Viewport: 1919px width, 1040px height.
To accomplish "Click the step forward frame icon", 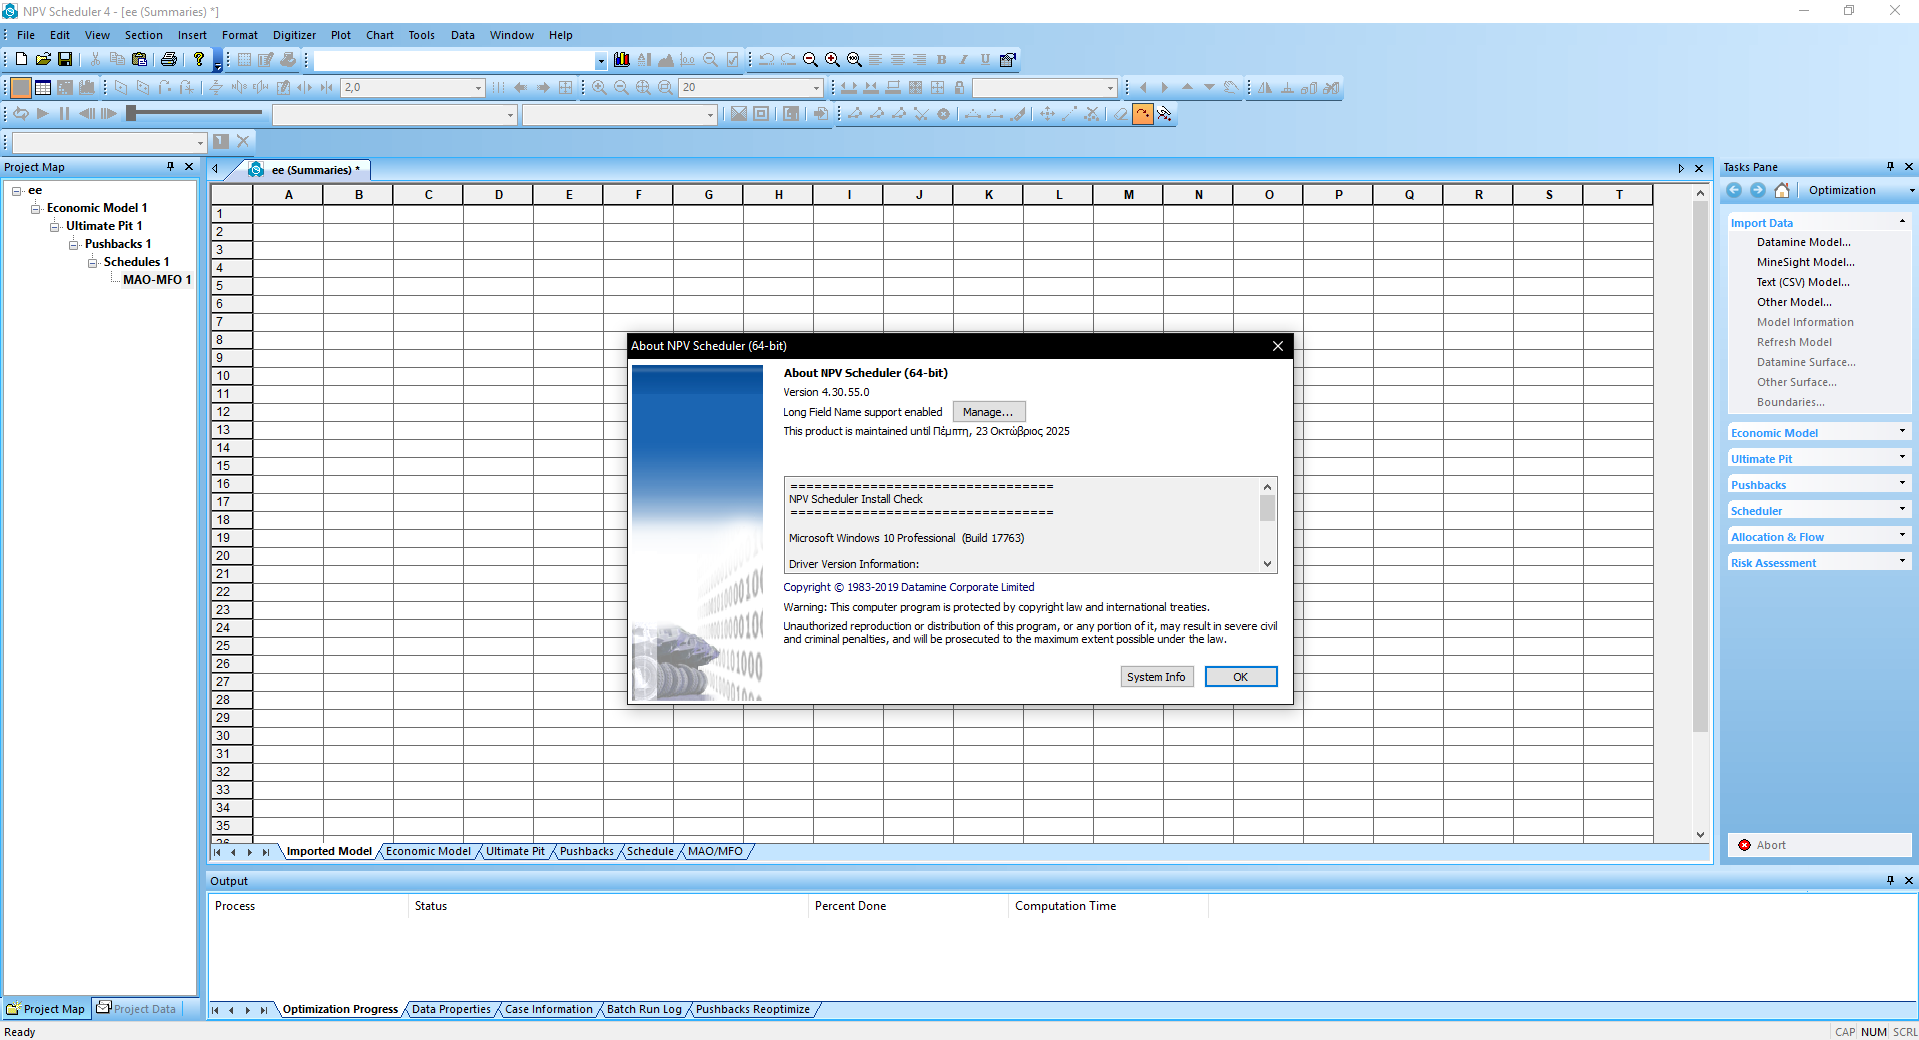I will (x=109, y=114).
